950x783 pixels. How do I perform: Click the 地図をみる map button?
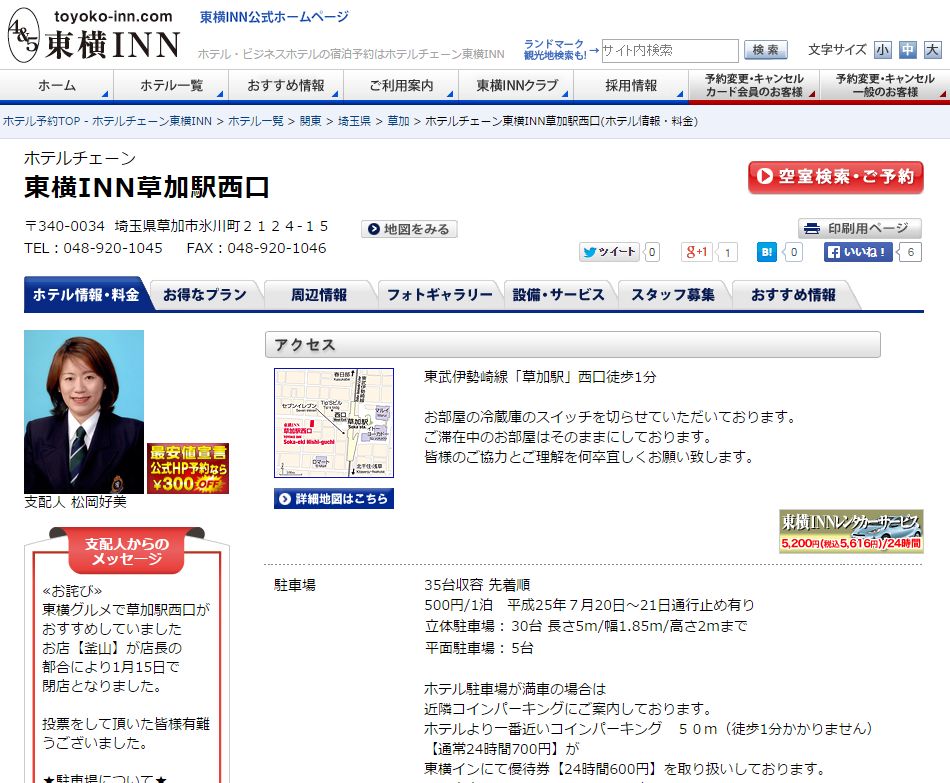[409, 229]
